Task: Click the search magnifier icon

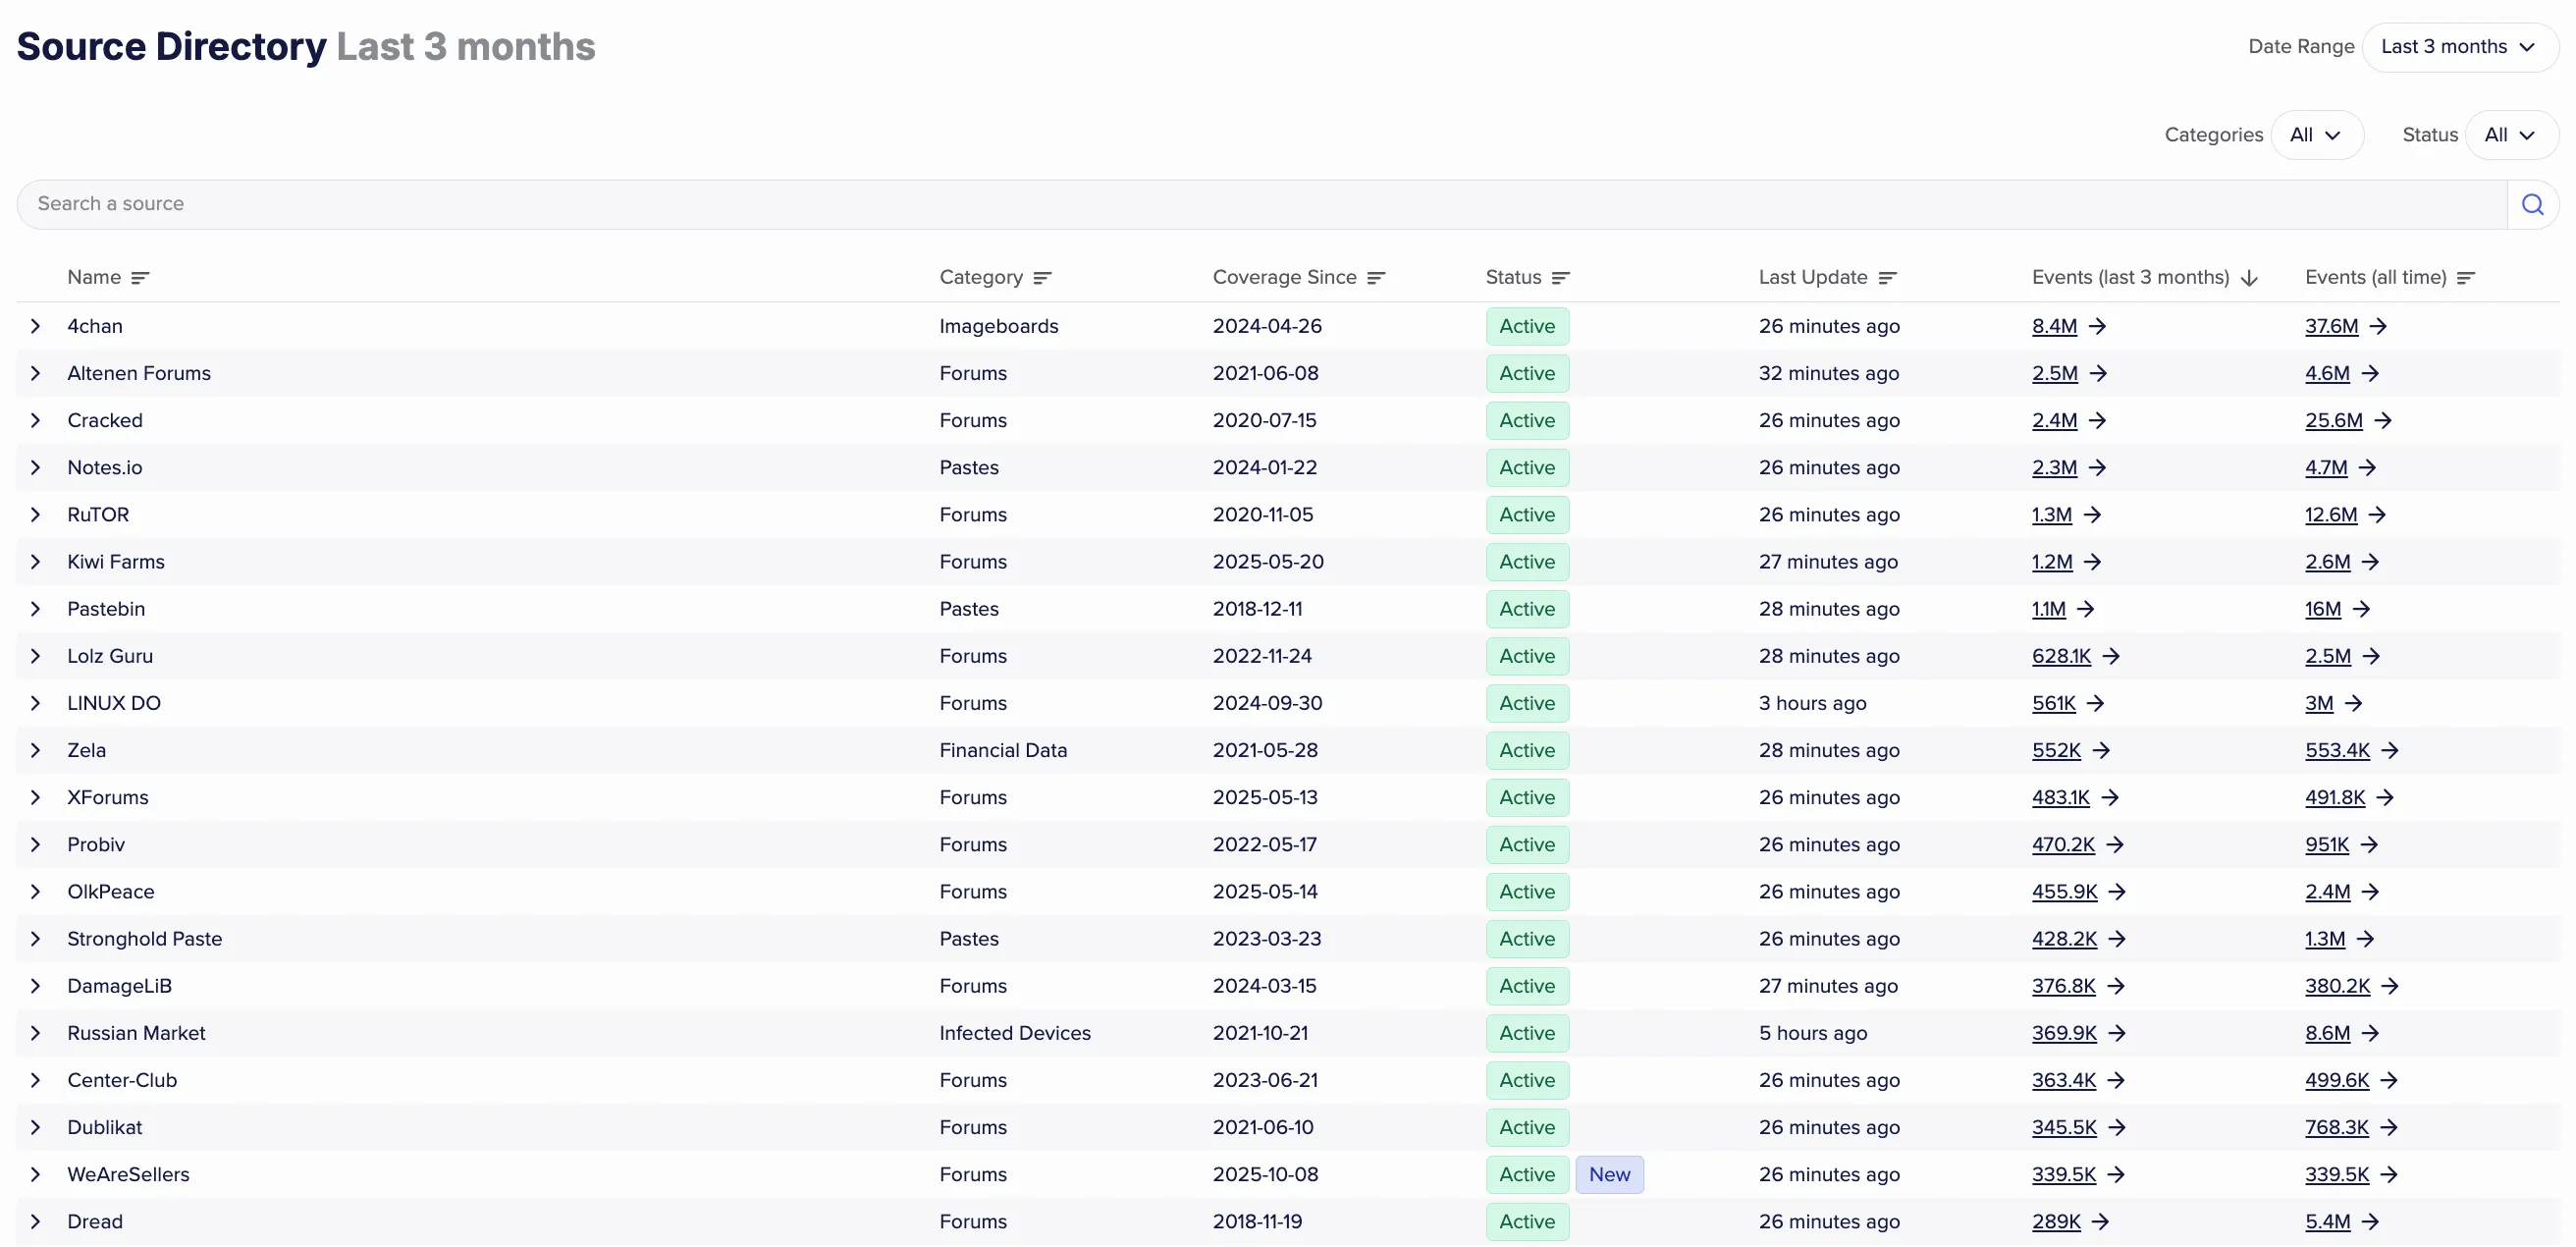Action: coord(2532,204)
